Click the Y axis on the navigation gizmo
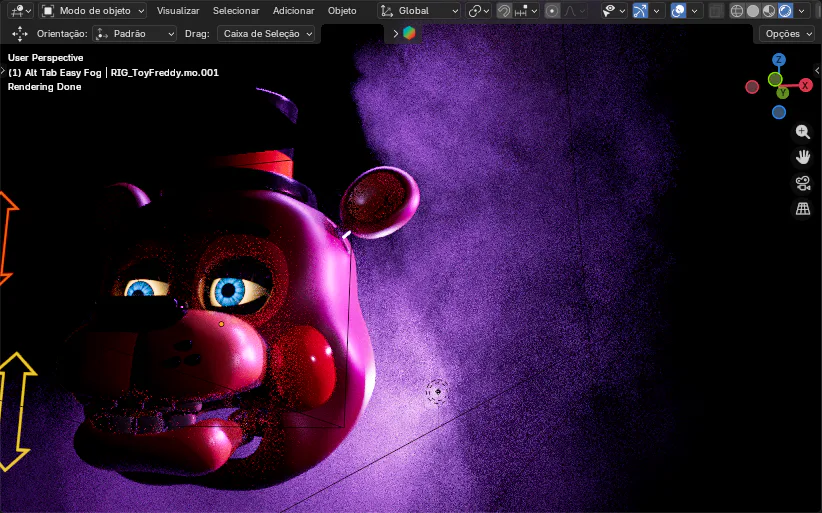Image resolution: width=822 pixels, height=513 pixels. [783, 93]
